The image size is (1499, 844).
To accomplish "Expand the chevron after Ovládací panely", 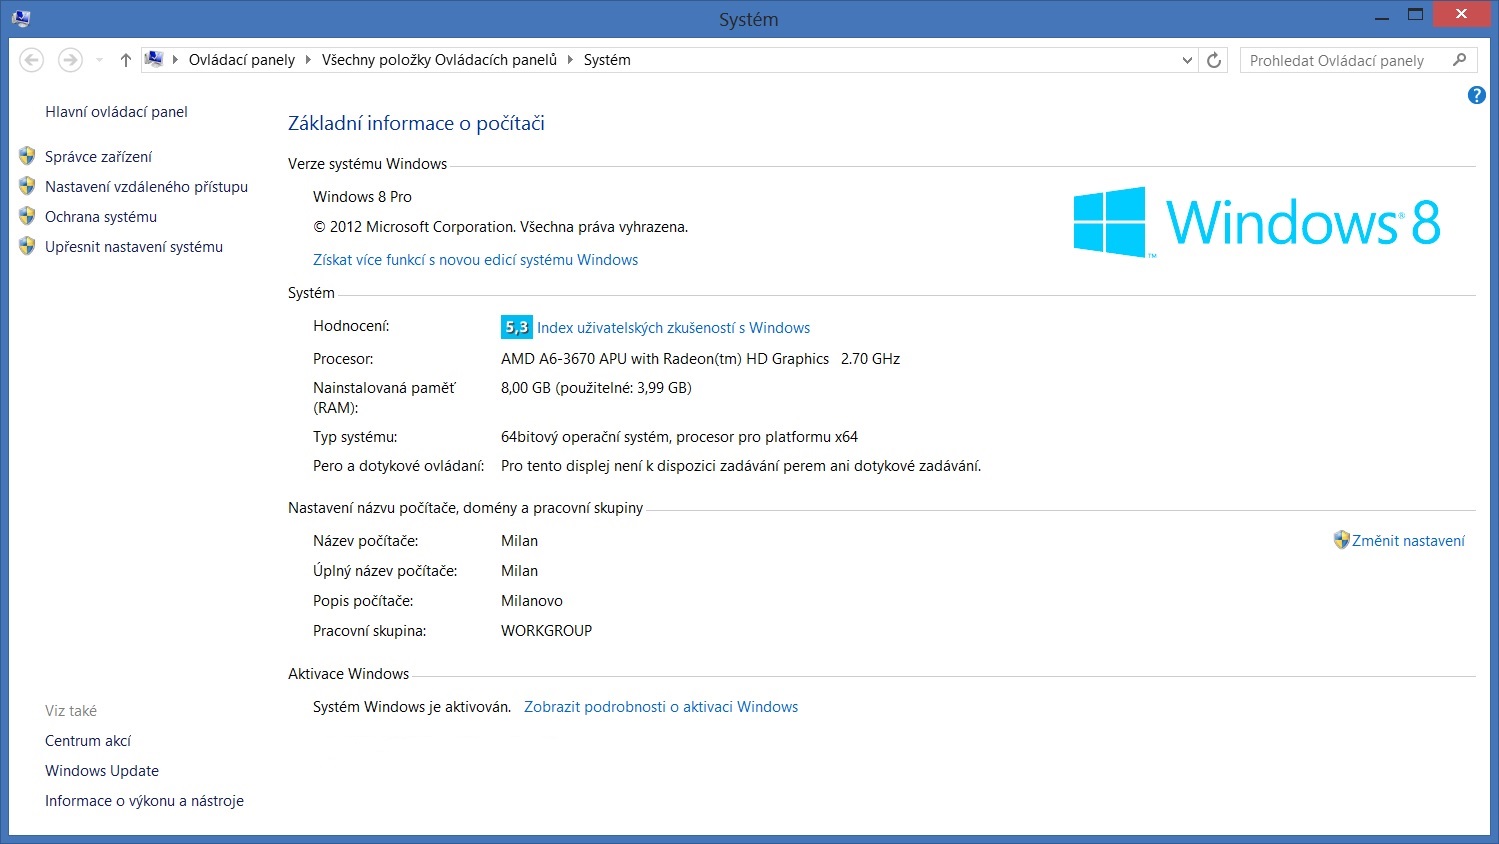I will pyautogui.click(x=308, y=60).
